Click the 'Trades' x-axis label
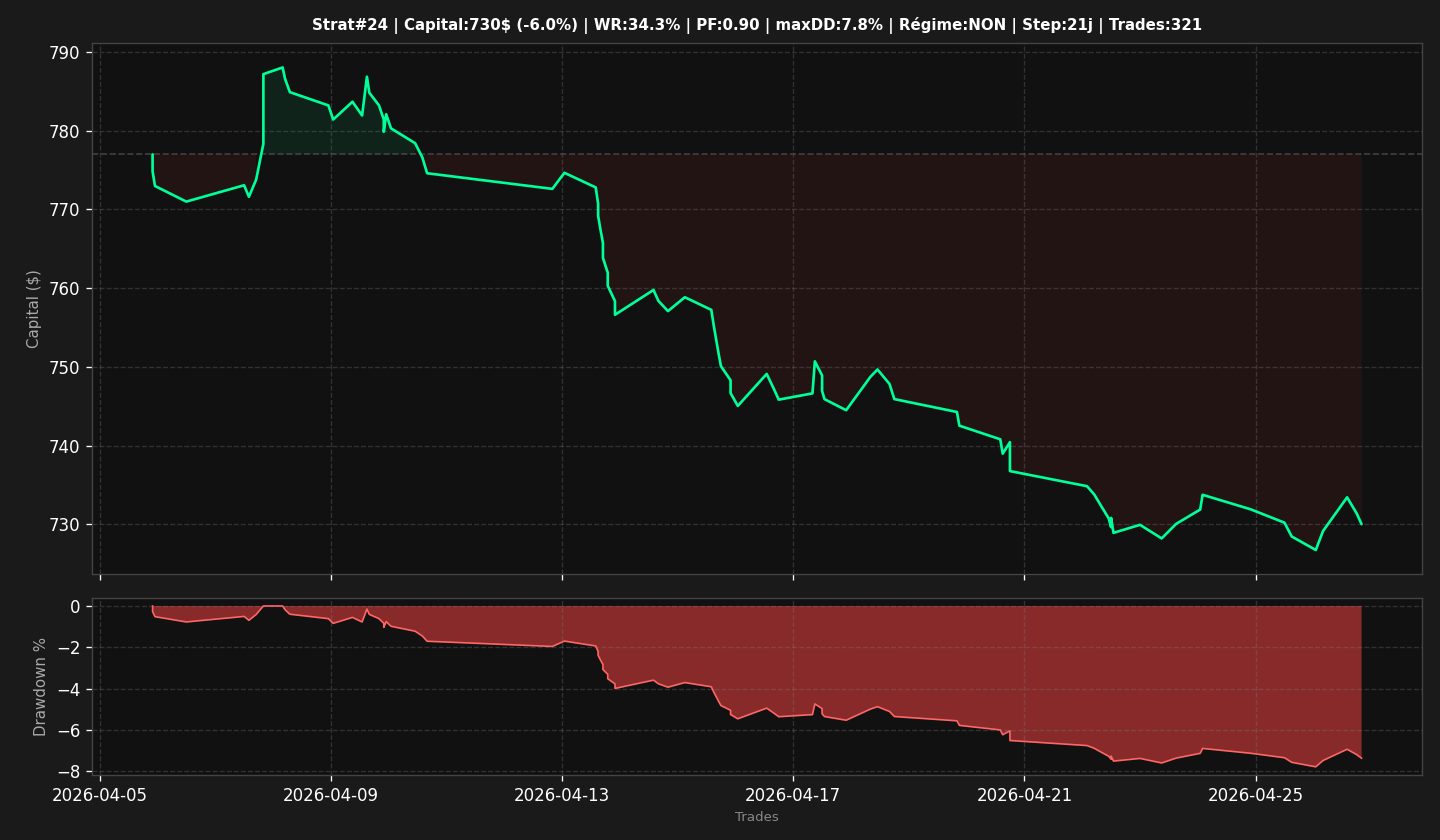This screenshot has height=840, width=1440. click(x=757, y=817)
